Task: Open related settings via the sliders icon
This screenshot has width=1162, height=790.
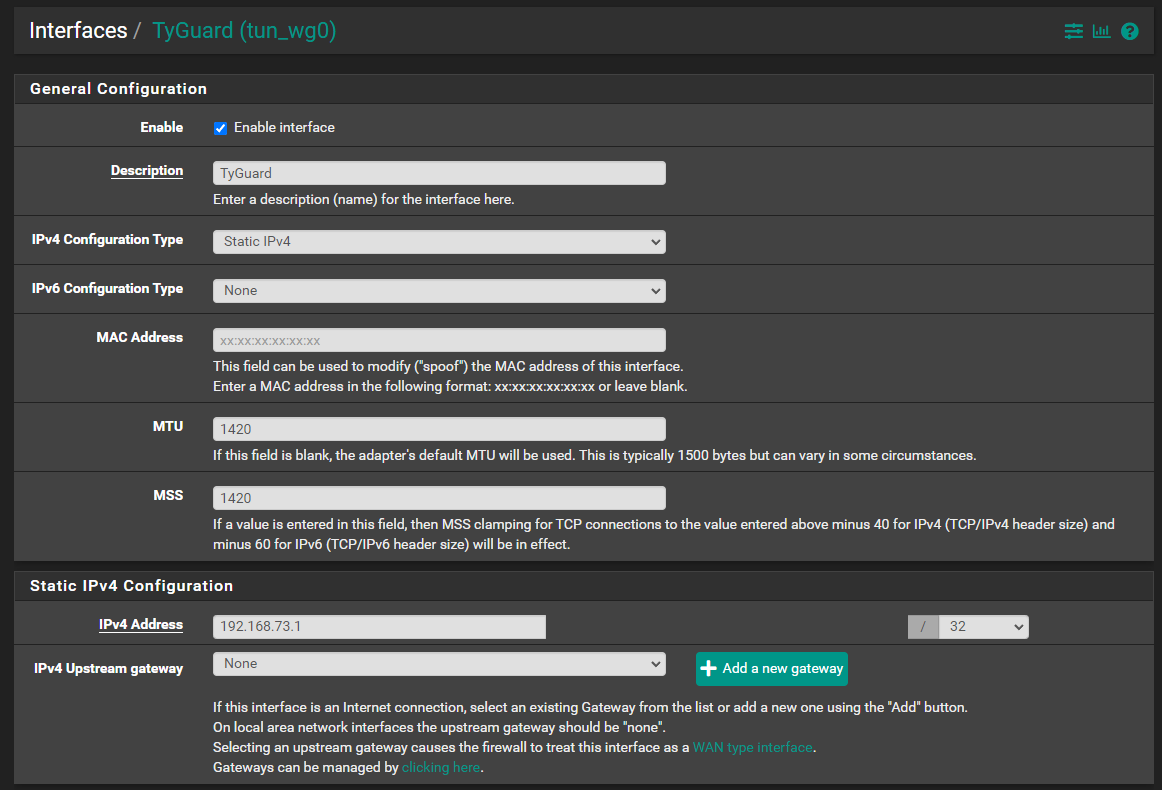Action: click(1073, 31)
